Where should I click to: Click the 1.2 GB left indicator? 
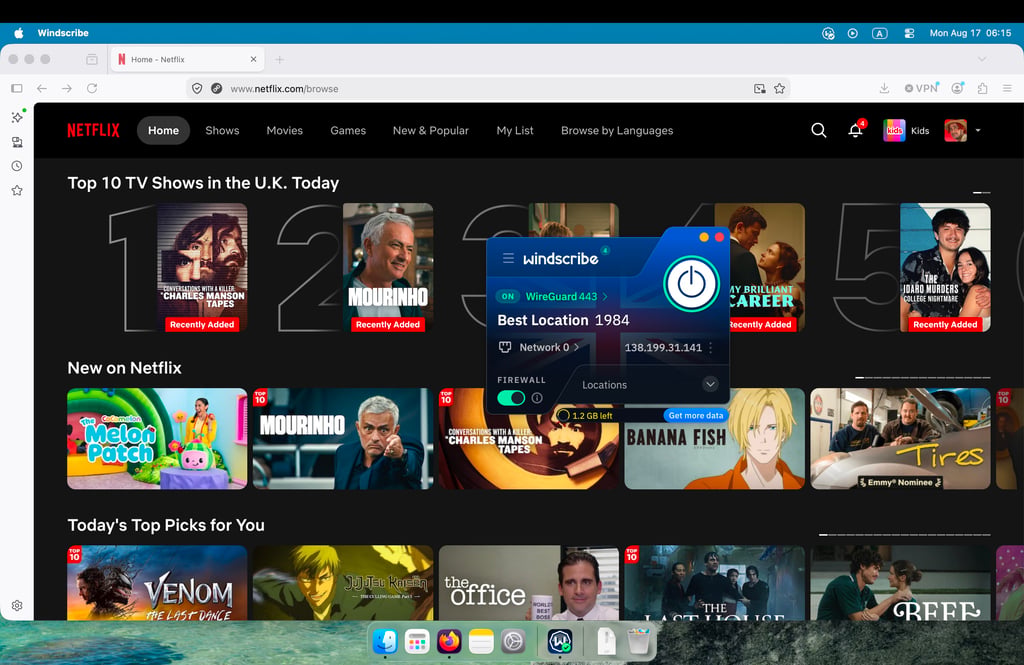click(x=585, y=415)
